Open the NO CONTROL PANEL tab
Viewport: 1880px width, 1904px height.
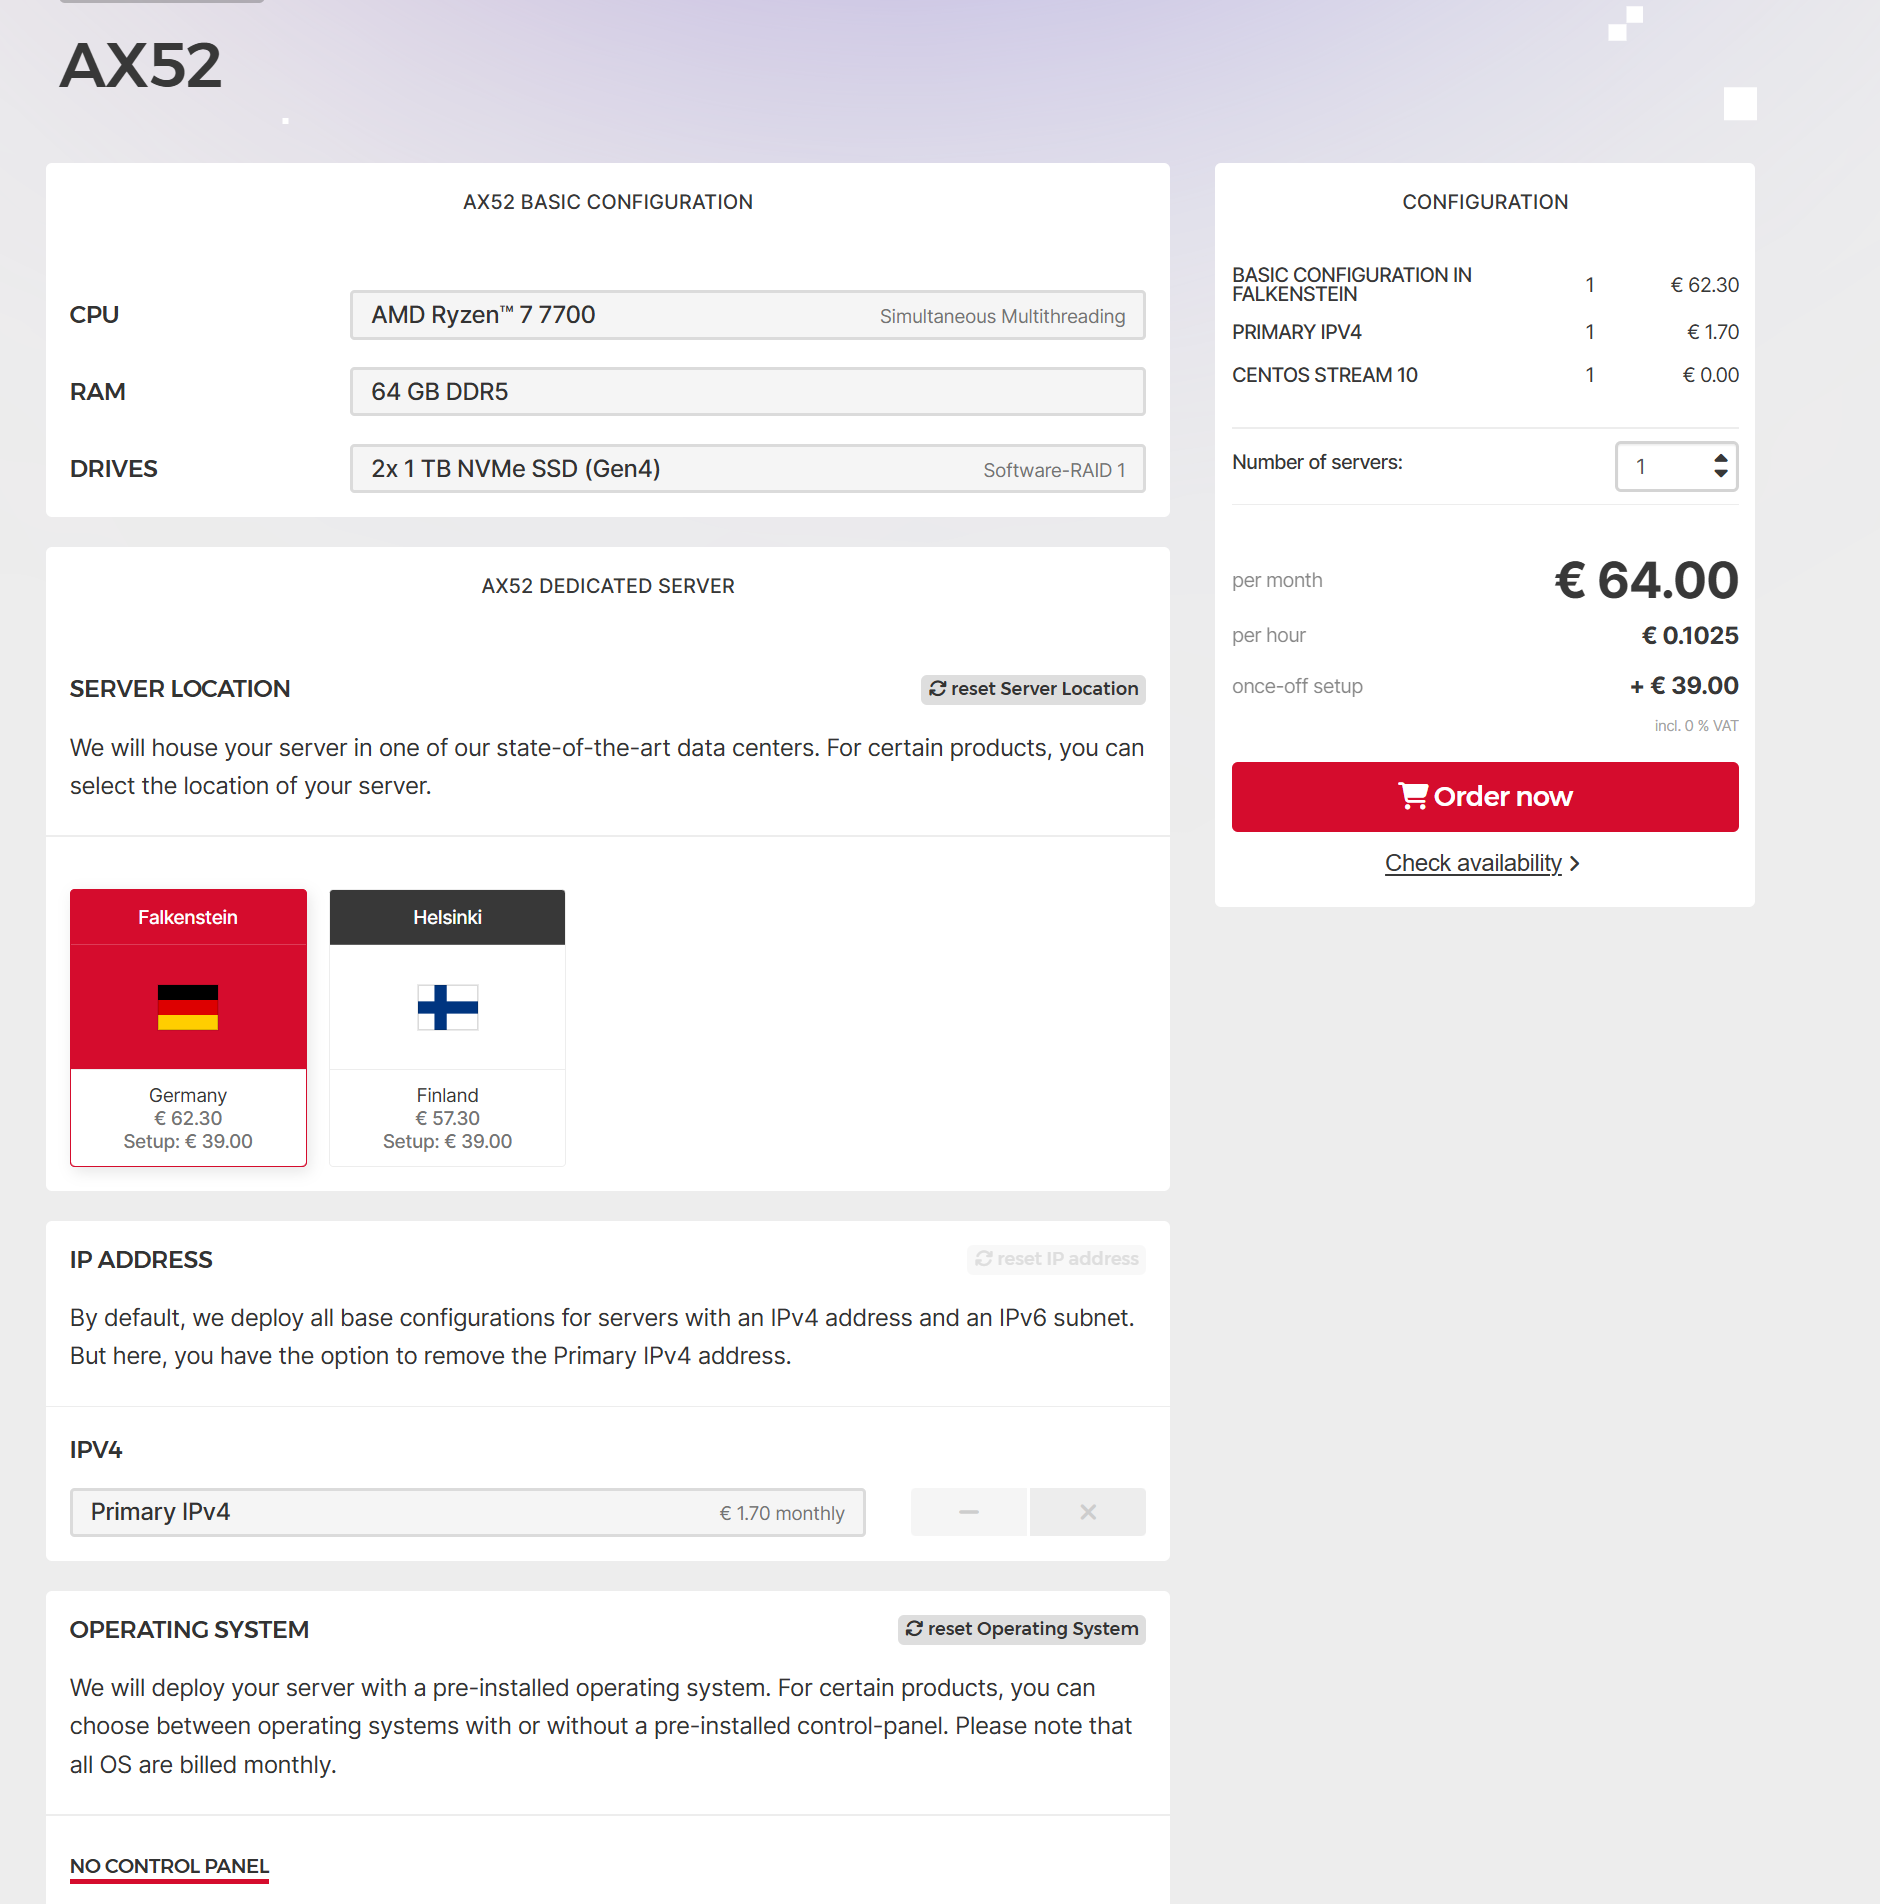tap(169, 1866)
